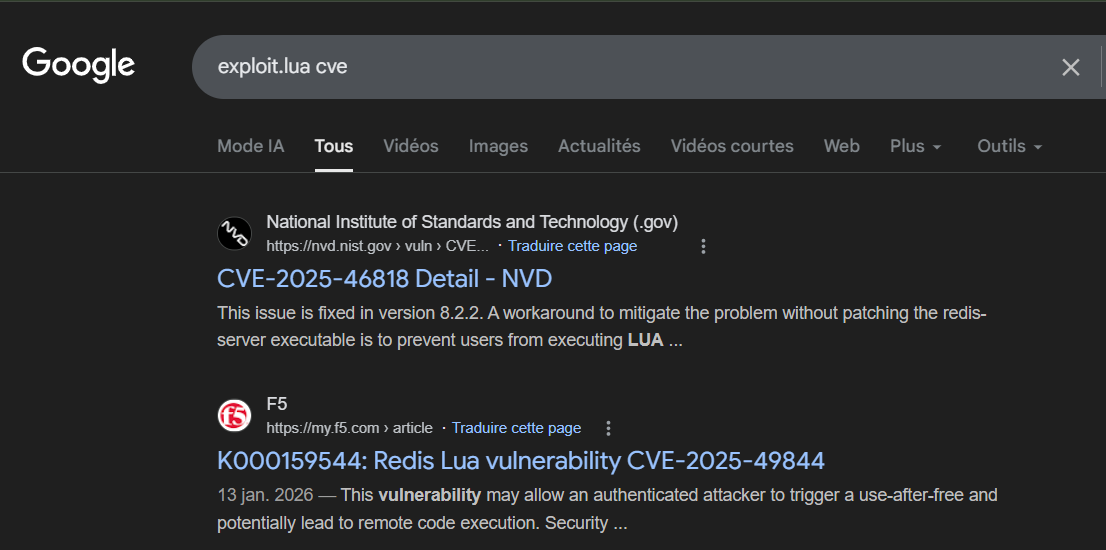Open the K000159544 Redis Lua vulnerability result

point(521,461)
